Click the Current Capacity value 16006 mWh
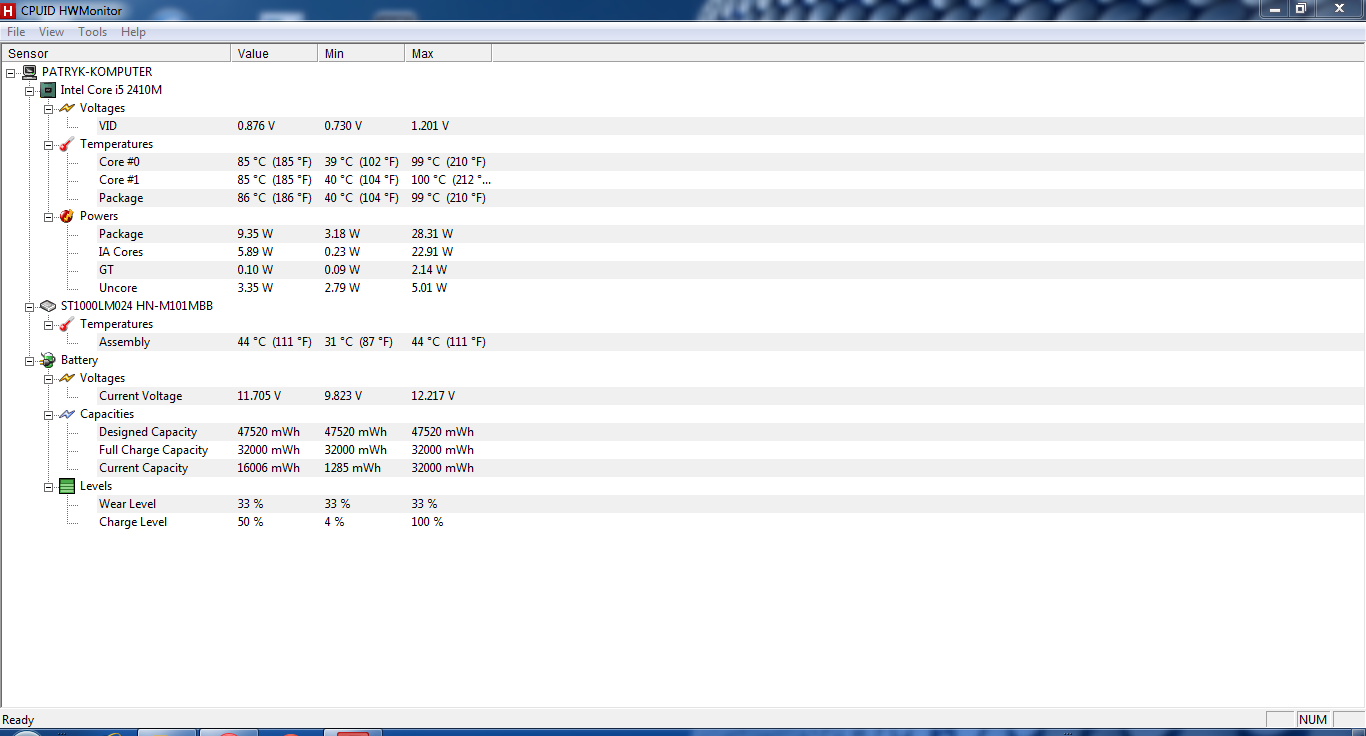Viewport: 1366px width, 736px height. pos(268,468)
